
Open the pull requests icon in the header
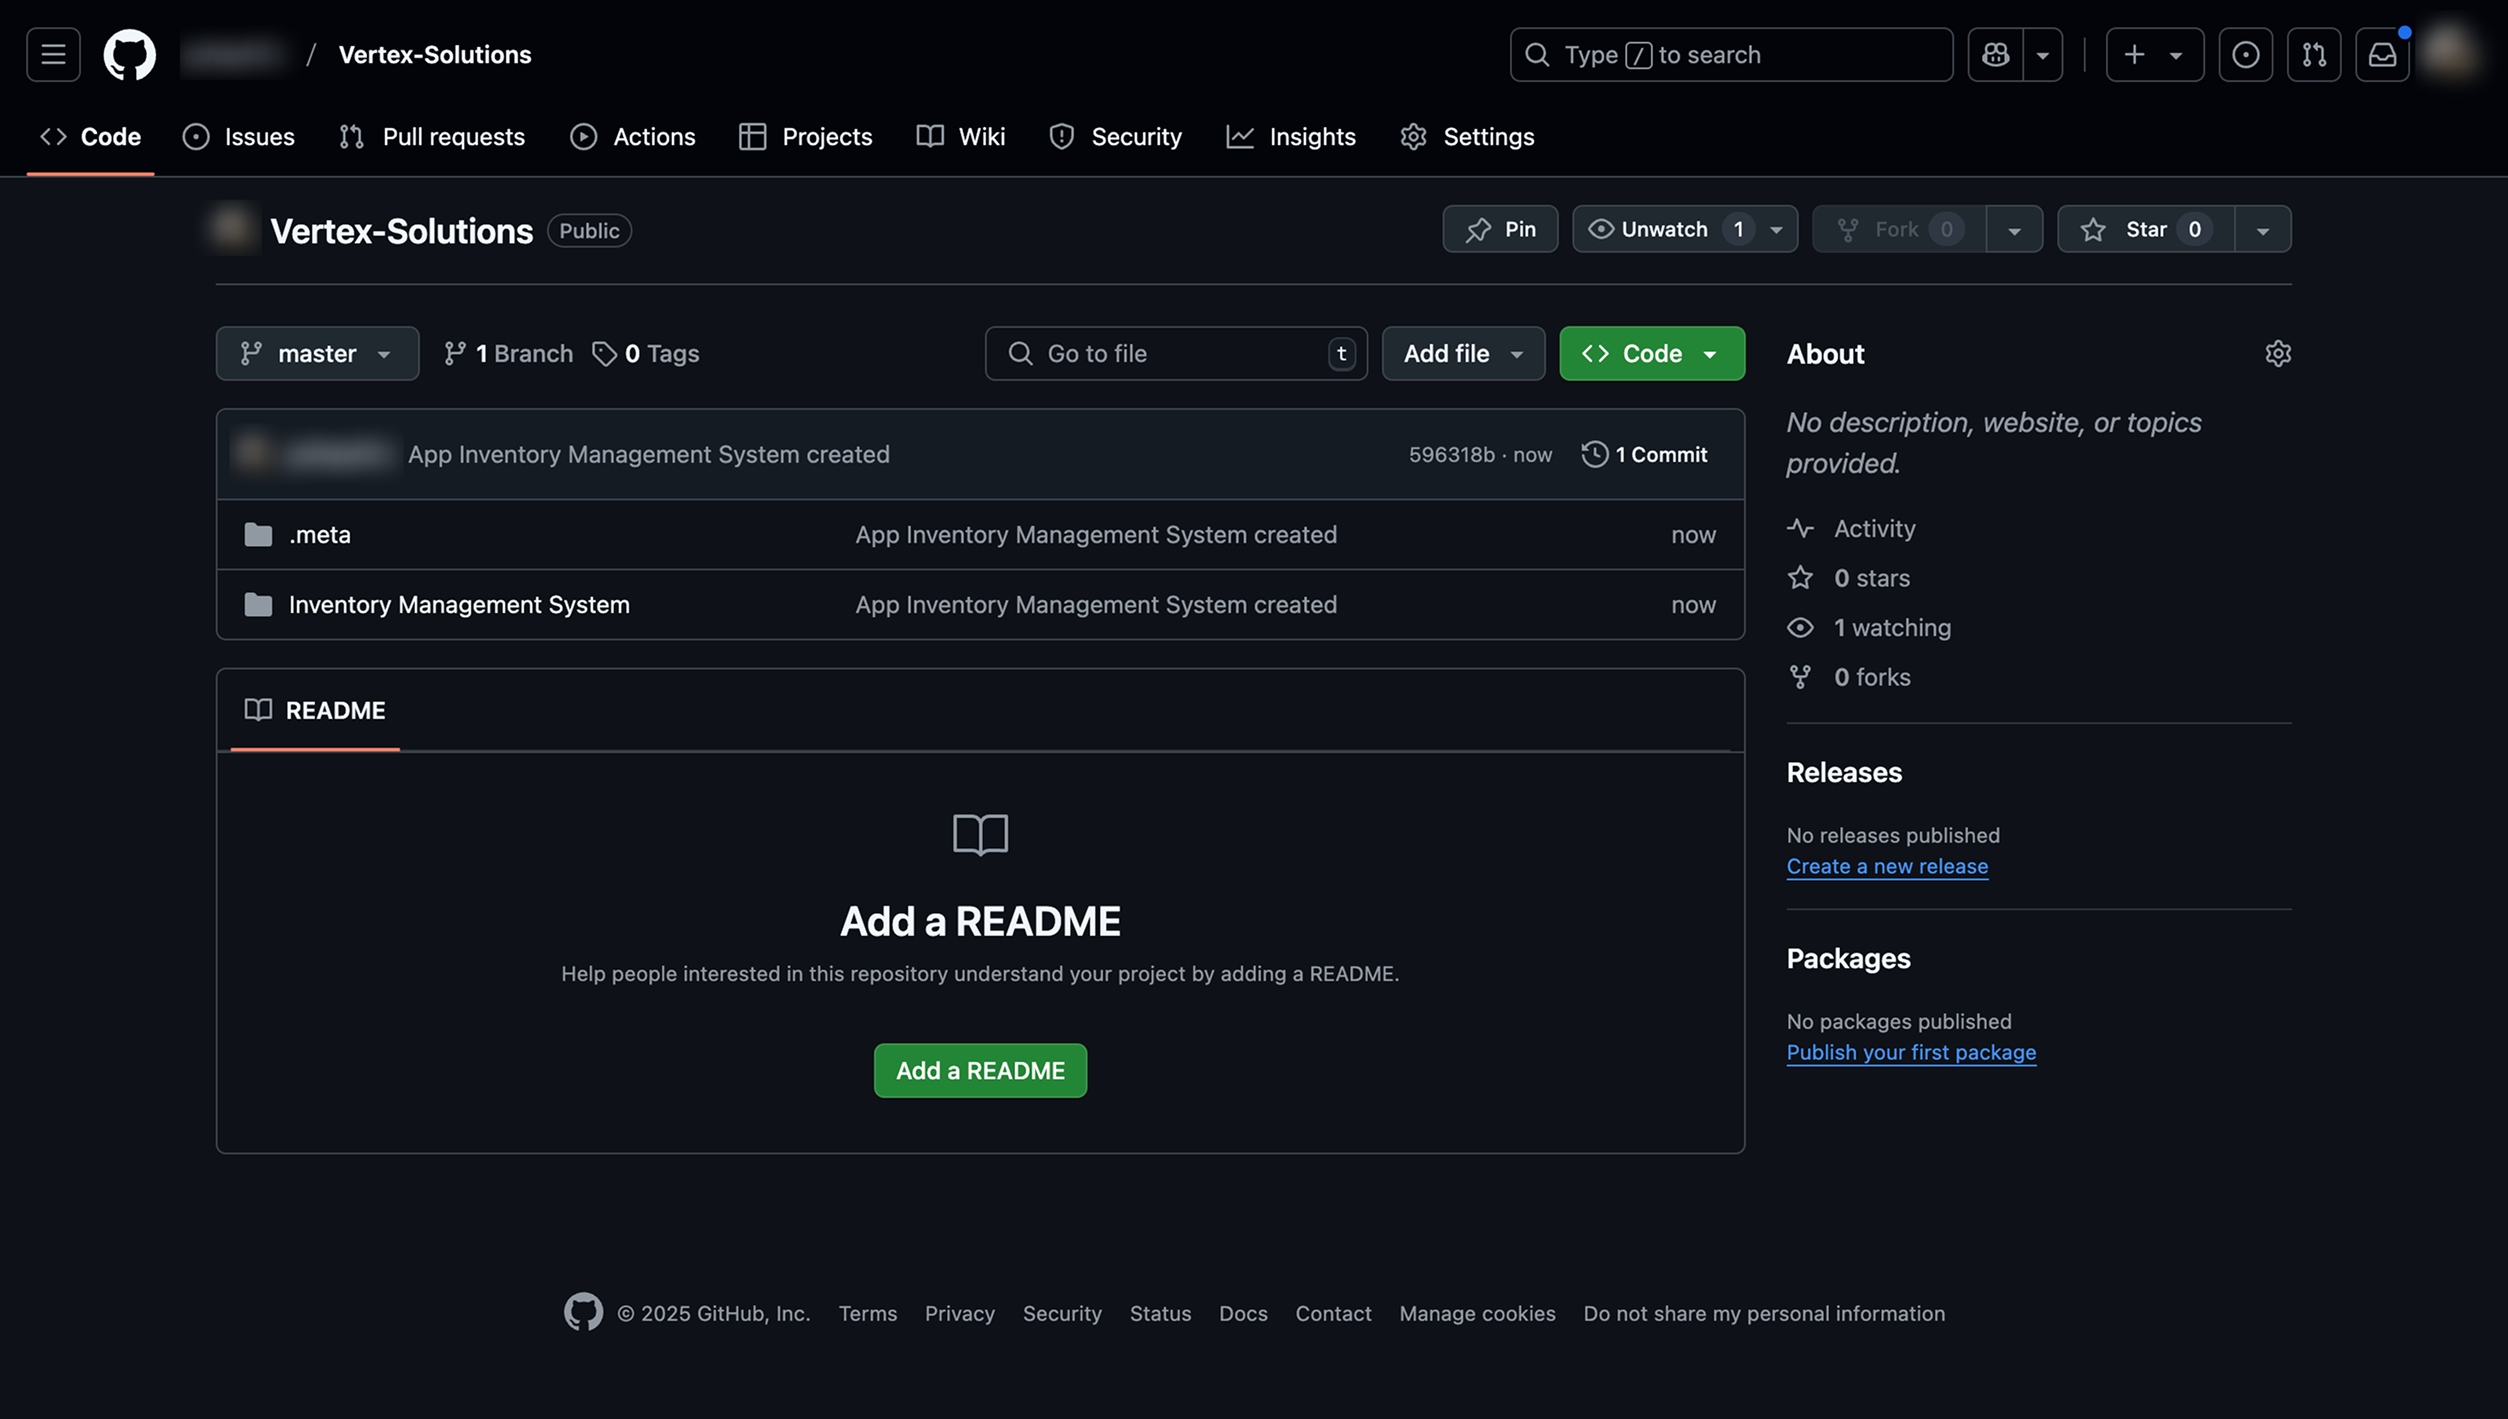point(2314,55)
